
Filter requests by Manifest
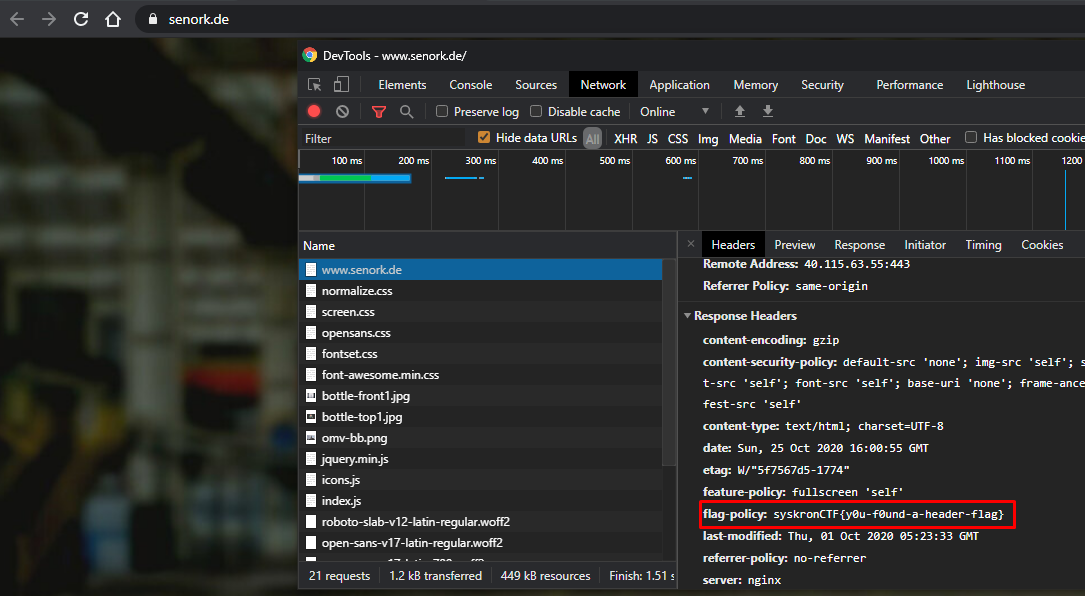887,138
